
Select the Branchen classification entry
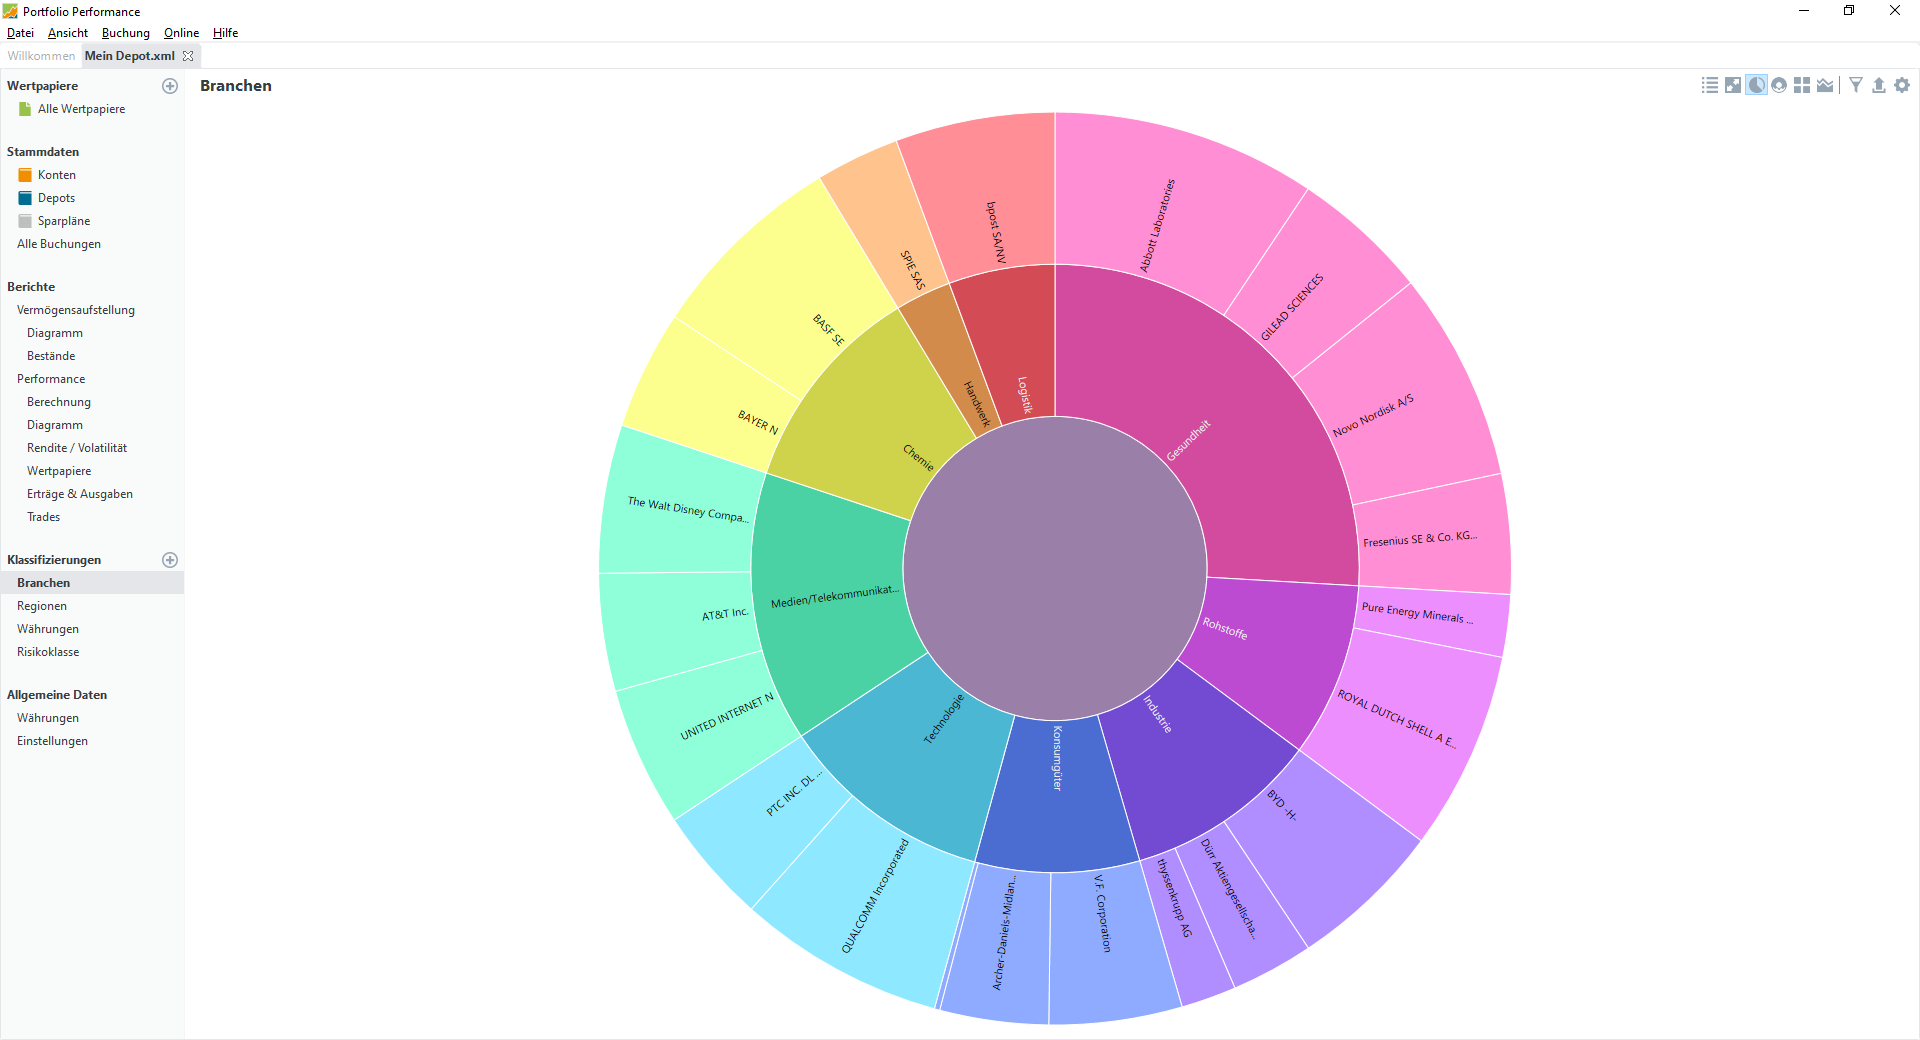[x=92, y=583]
